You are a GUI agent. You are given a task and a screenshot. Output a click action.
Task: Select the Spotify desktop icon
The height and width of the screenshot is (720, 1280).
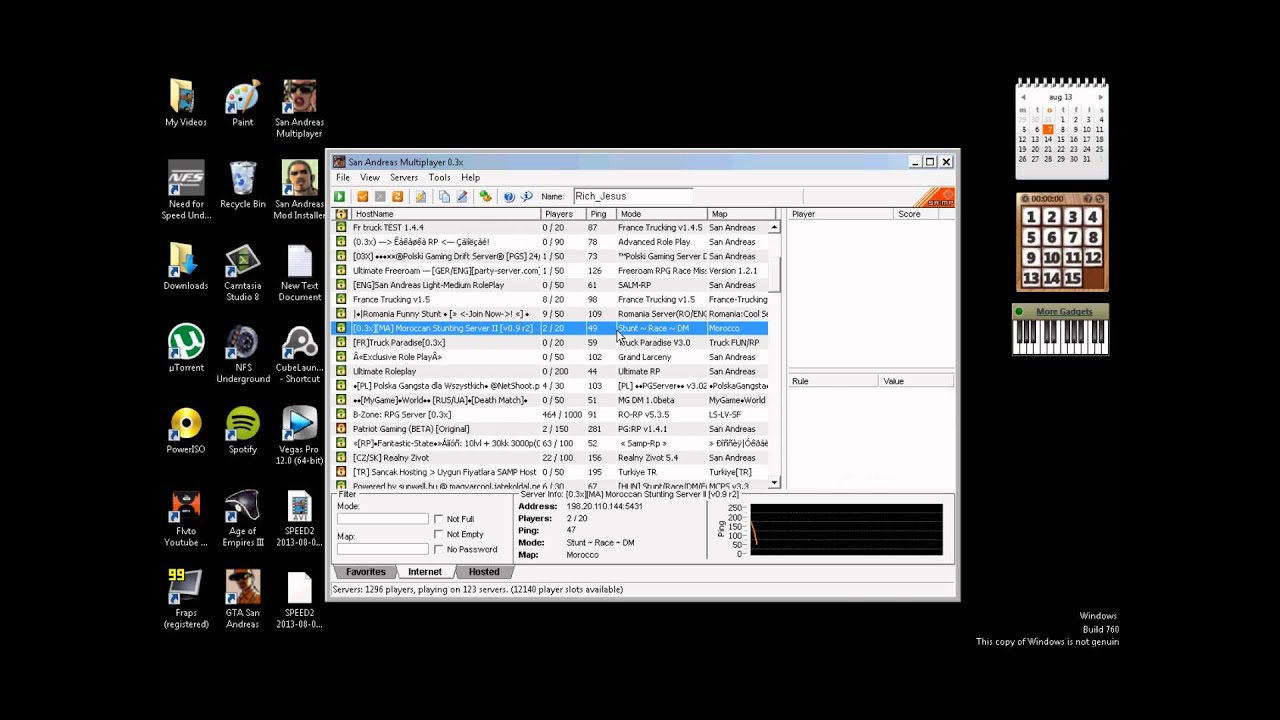coord(242,430)
